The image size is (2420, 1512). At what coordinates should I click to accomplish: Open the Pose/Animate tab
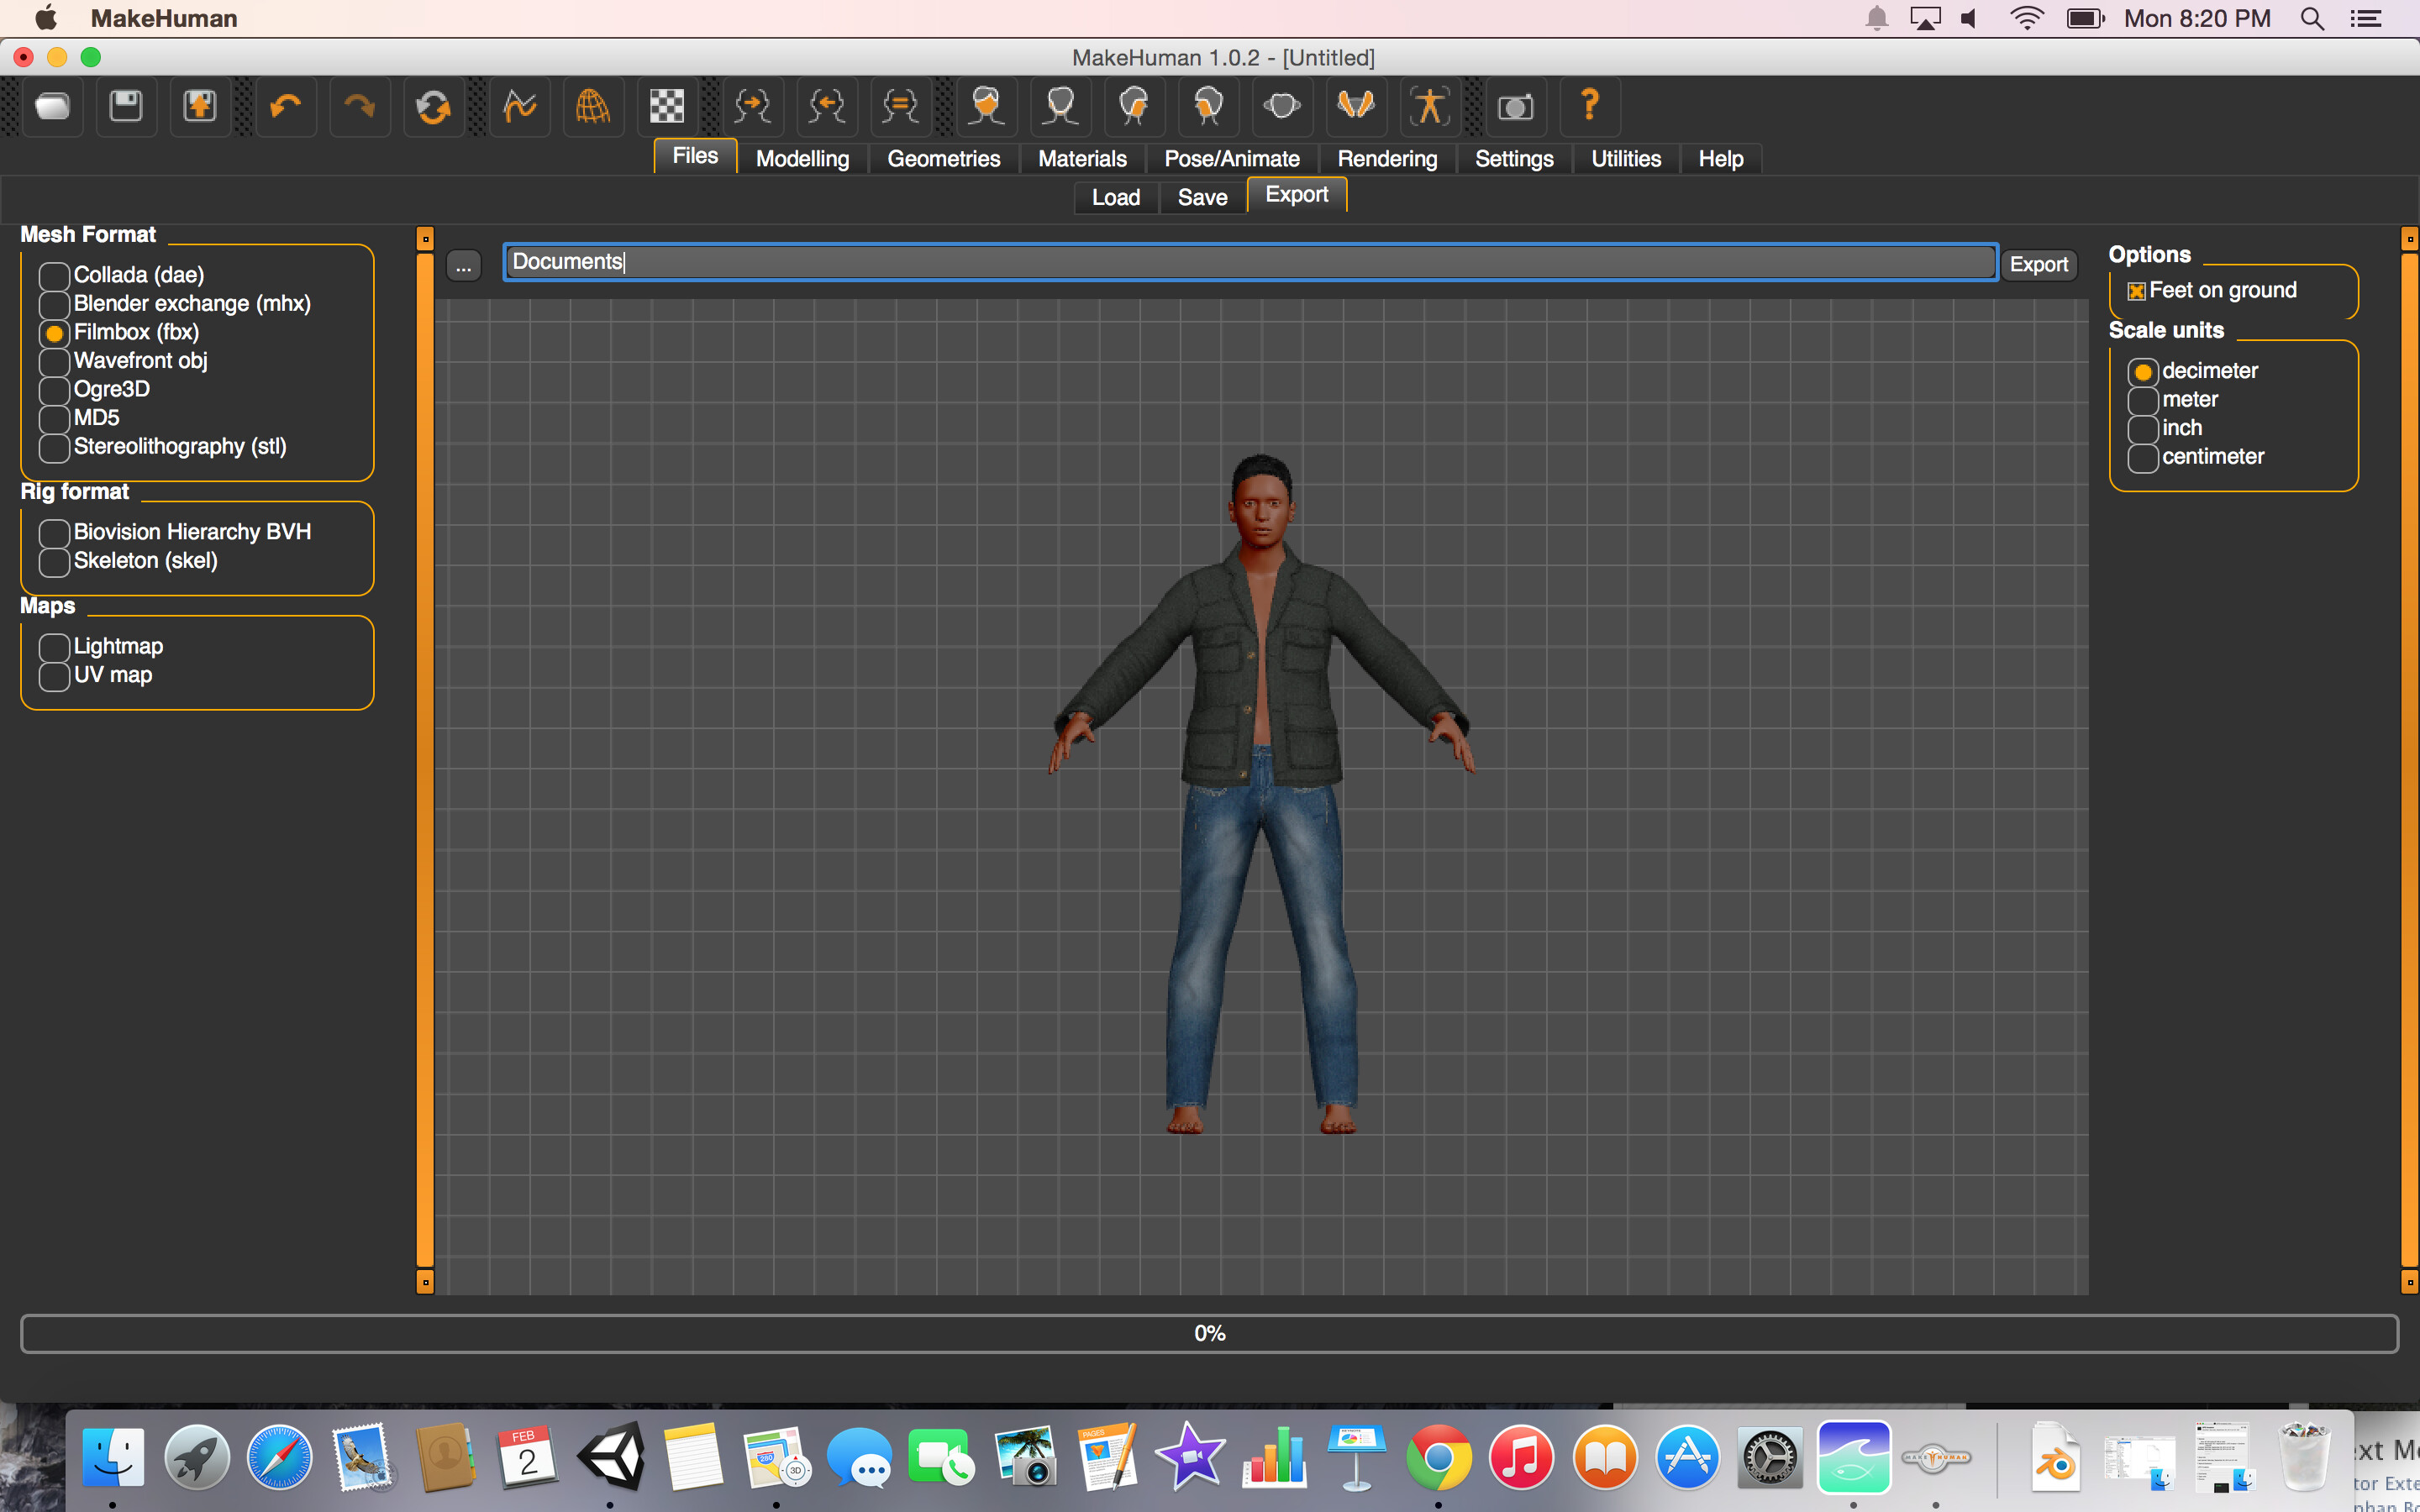[x=1231, y=158]
